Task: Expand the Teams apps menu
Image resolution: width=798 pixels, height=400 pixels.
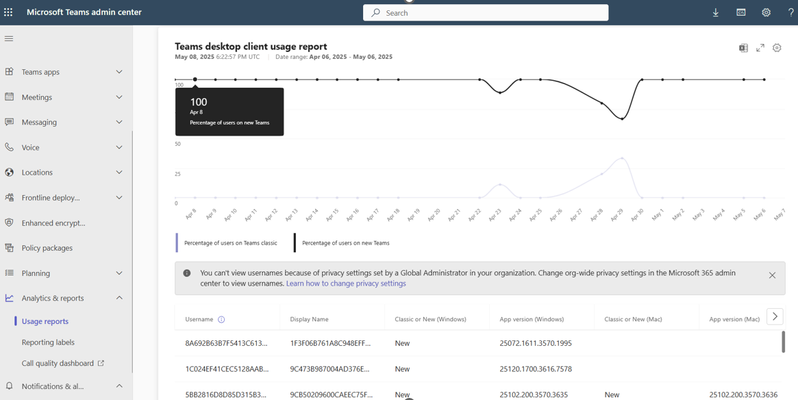Action: (64, 72)
